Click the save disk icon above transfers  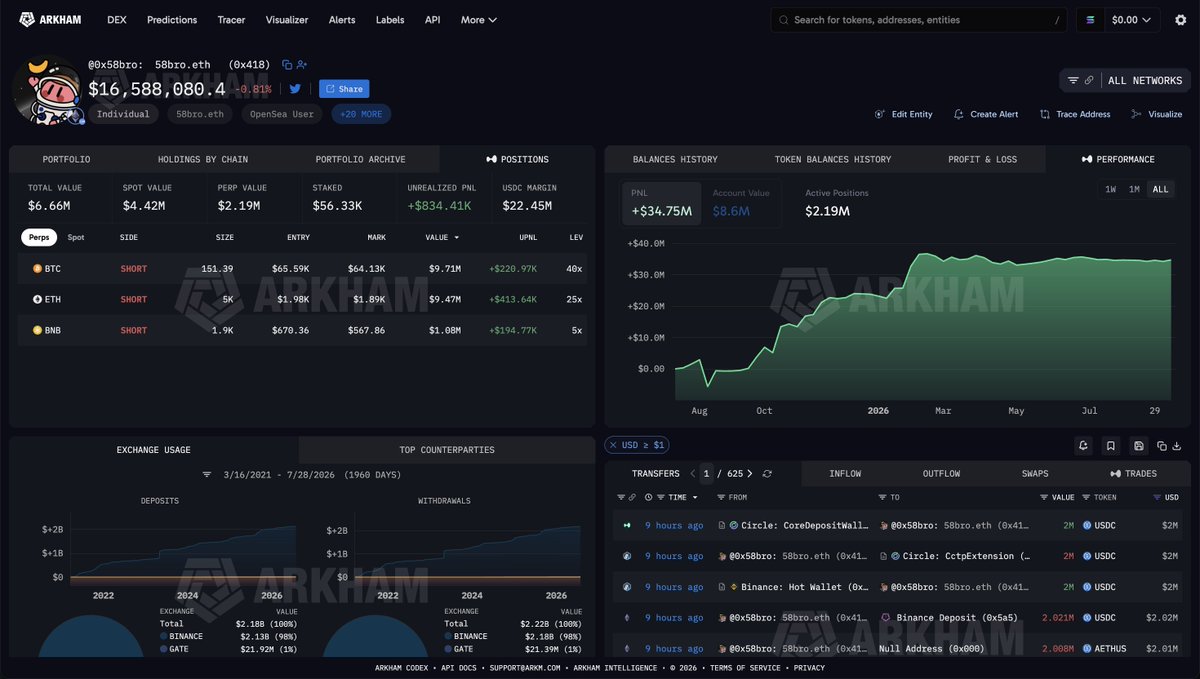pos(1138,445)
